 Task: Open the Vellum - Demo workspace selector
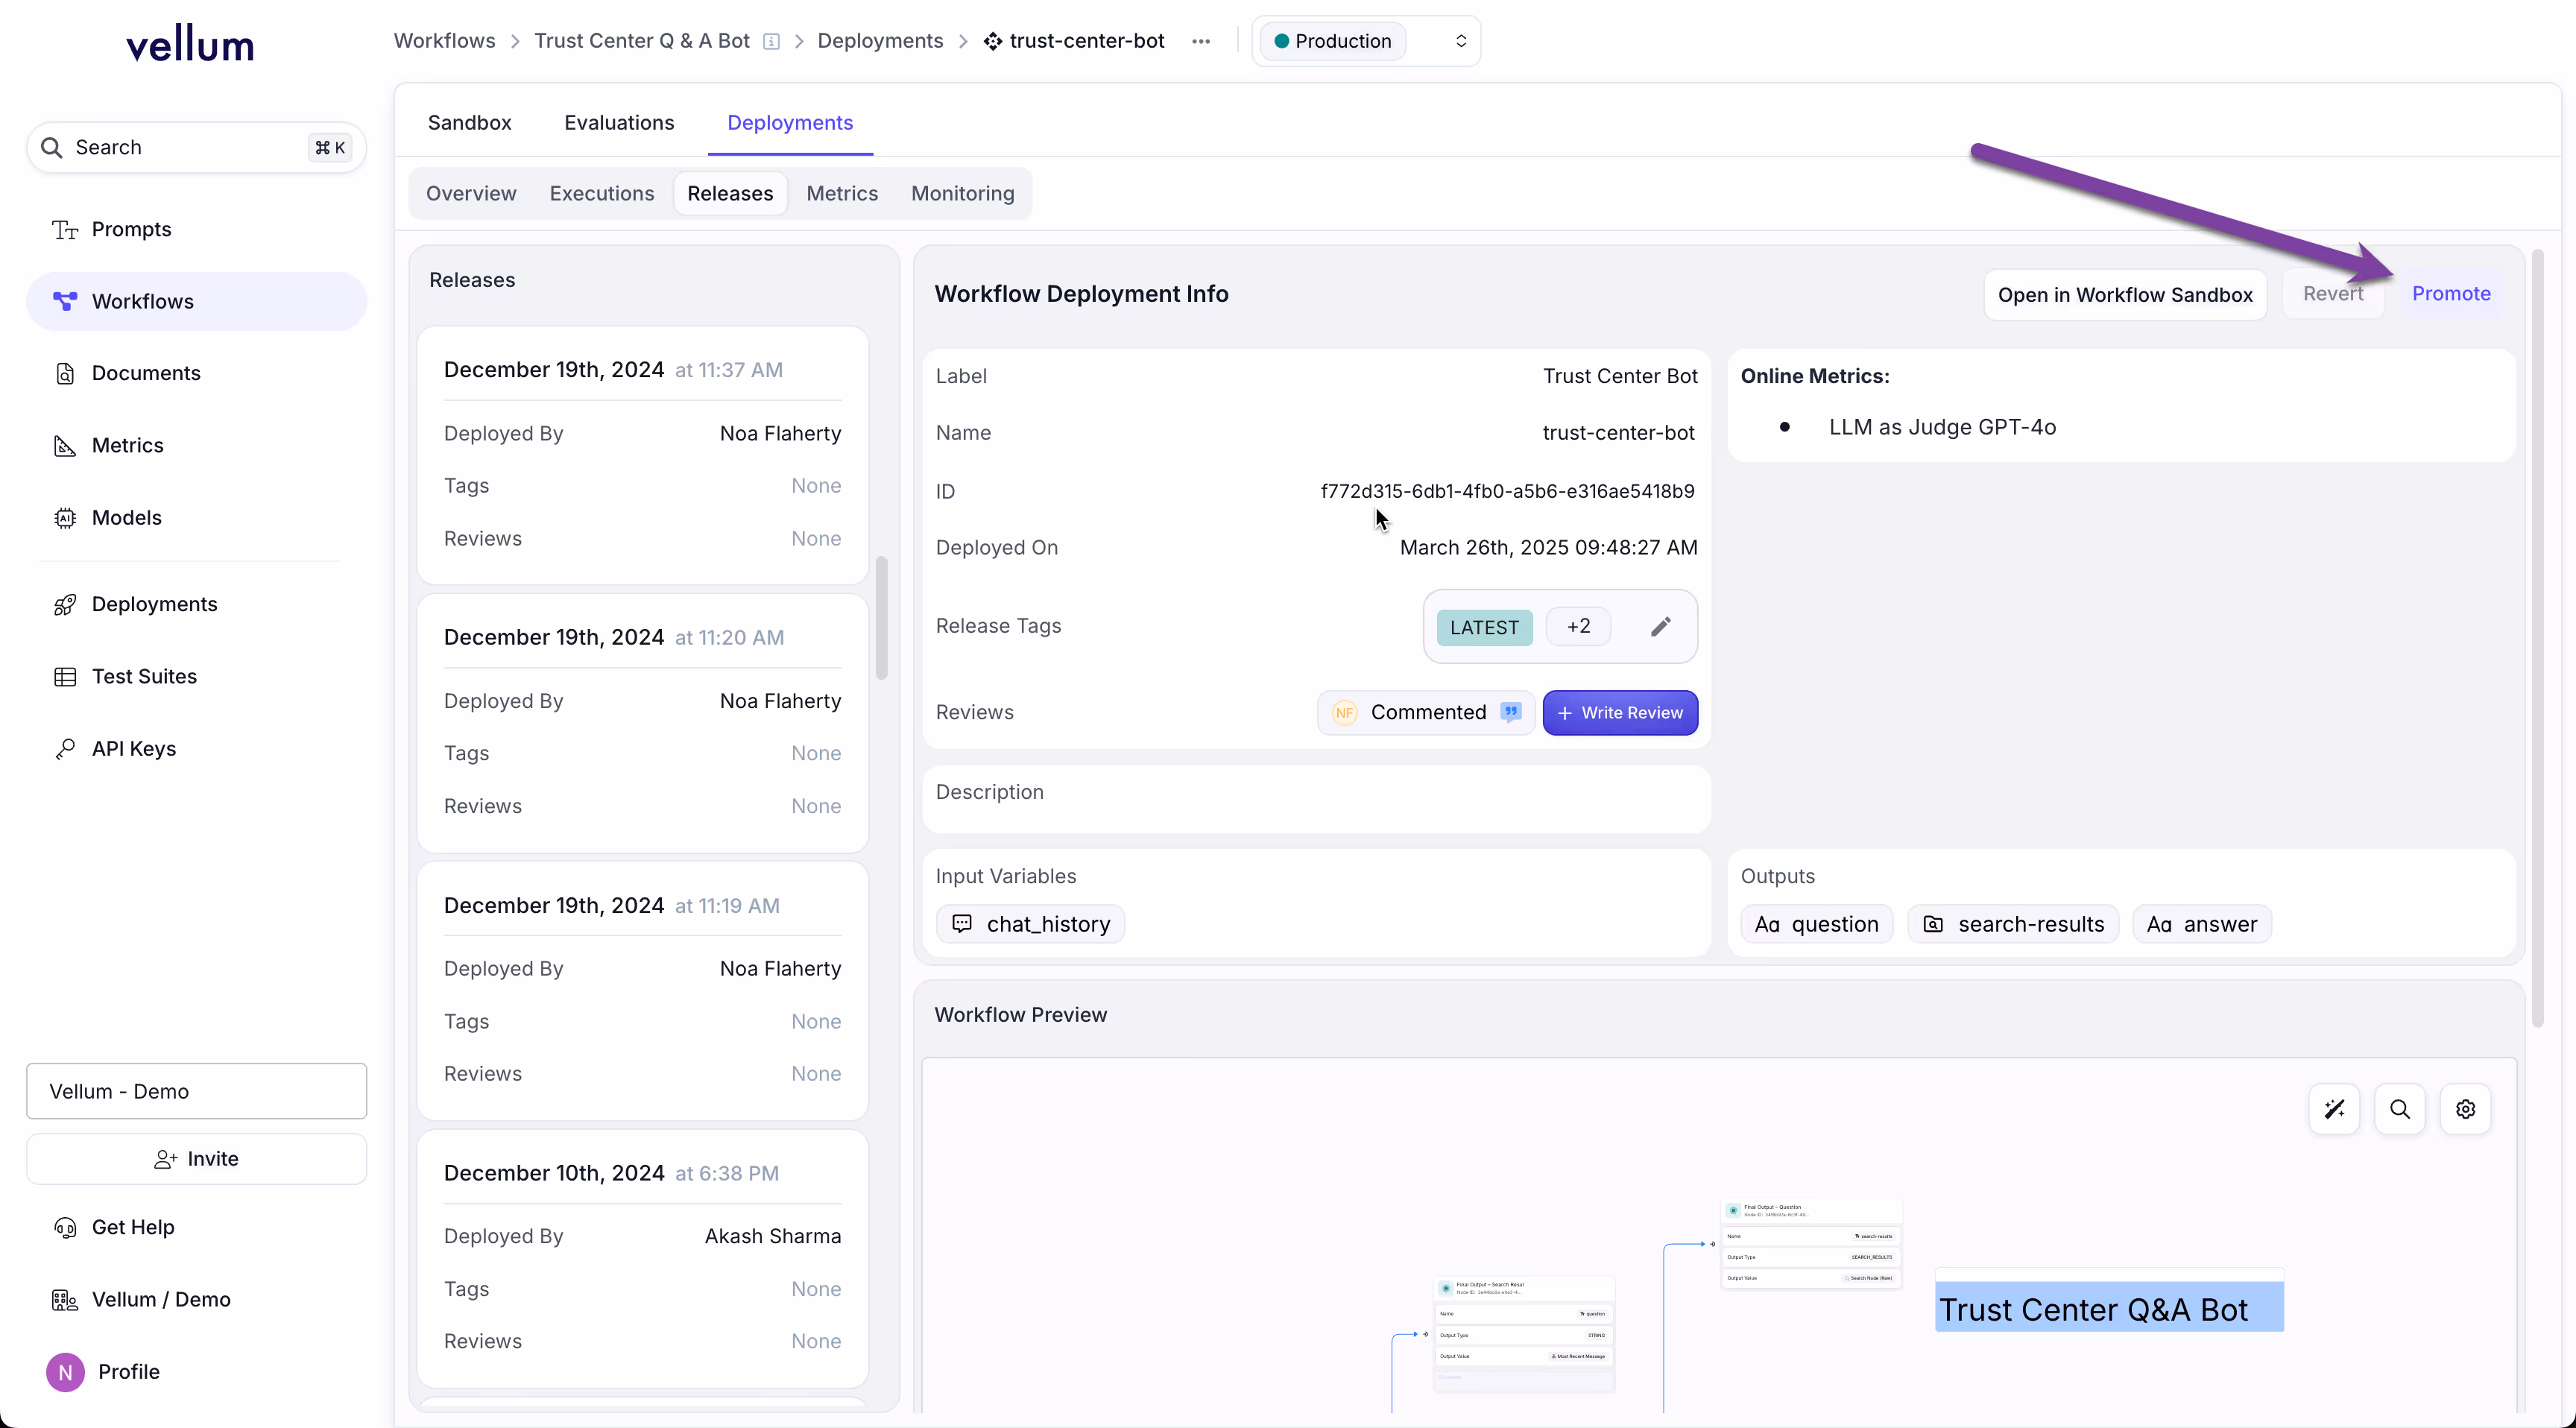(196, 1091)
